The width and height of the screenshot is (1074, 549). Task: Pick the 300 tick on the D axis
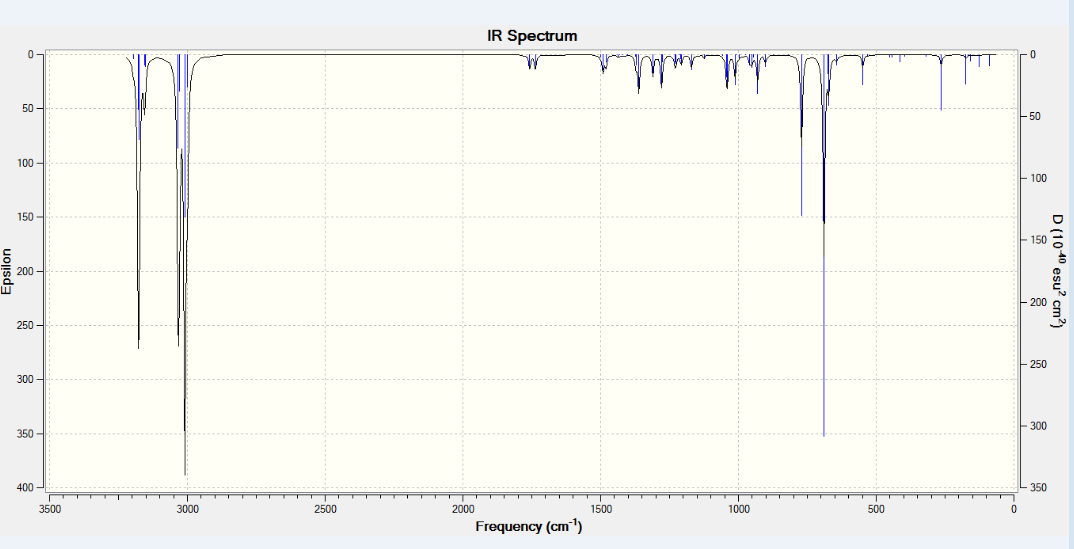coord(1037,426)
